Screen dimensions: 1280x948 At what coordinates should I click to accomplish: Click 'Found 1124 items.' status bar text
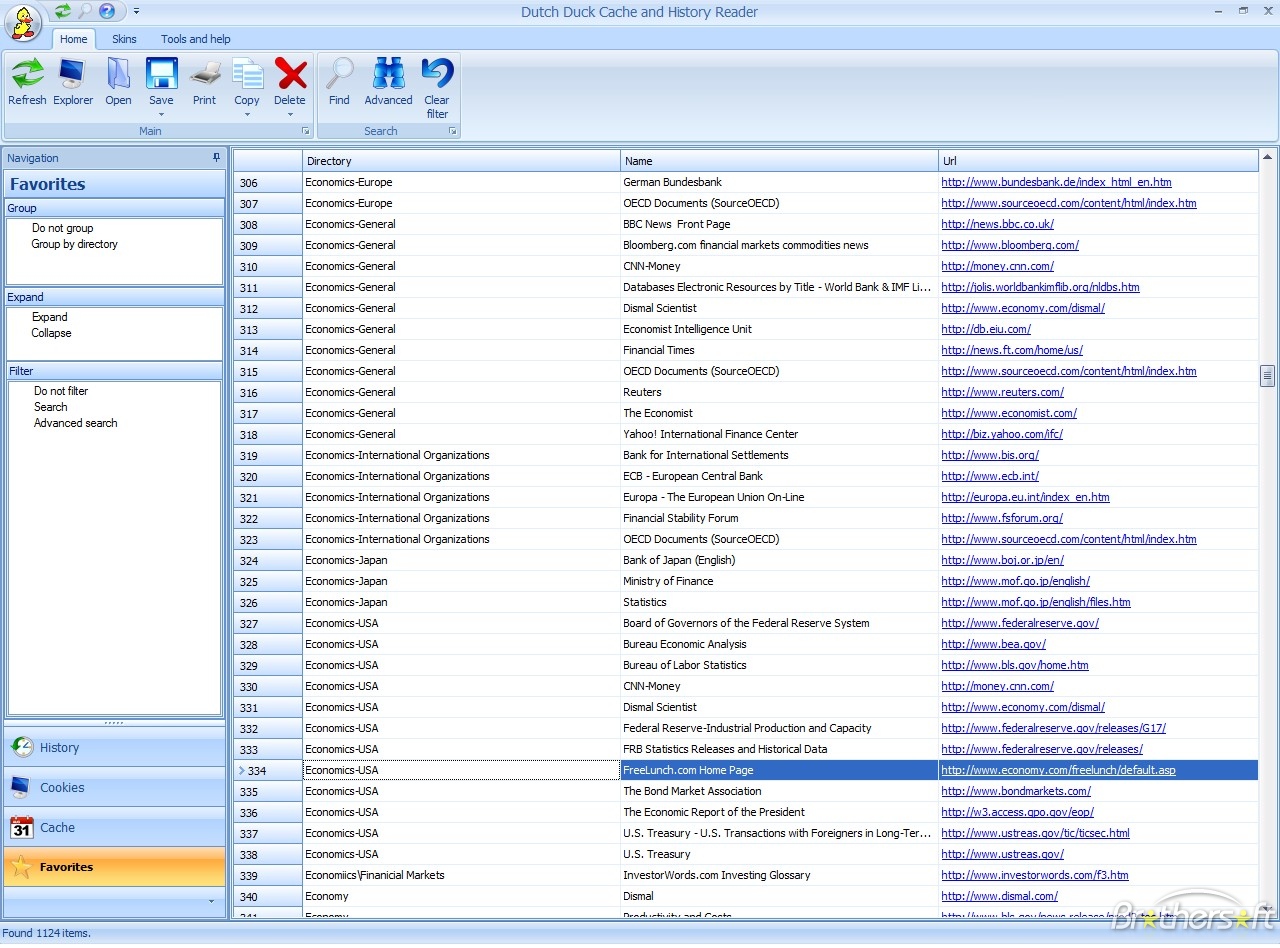[47, 933]
